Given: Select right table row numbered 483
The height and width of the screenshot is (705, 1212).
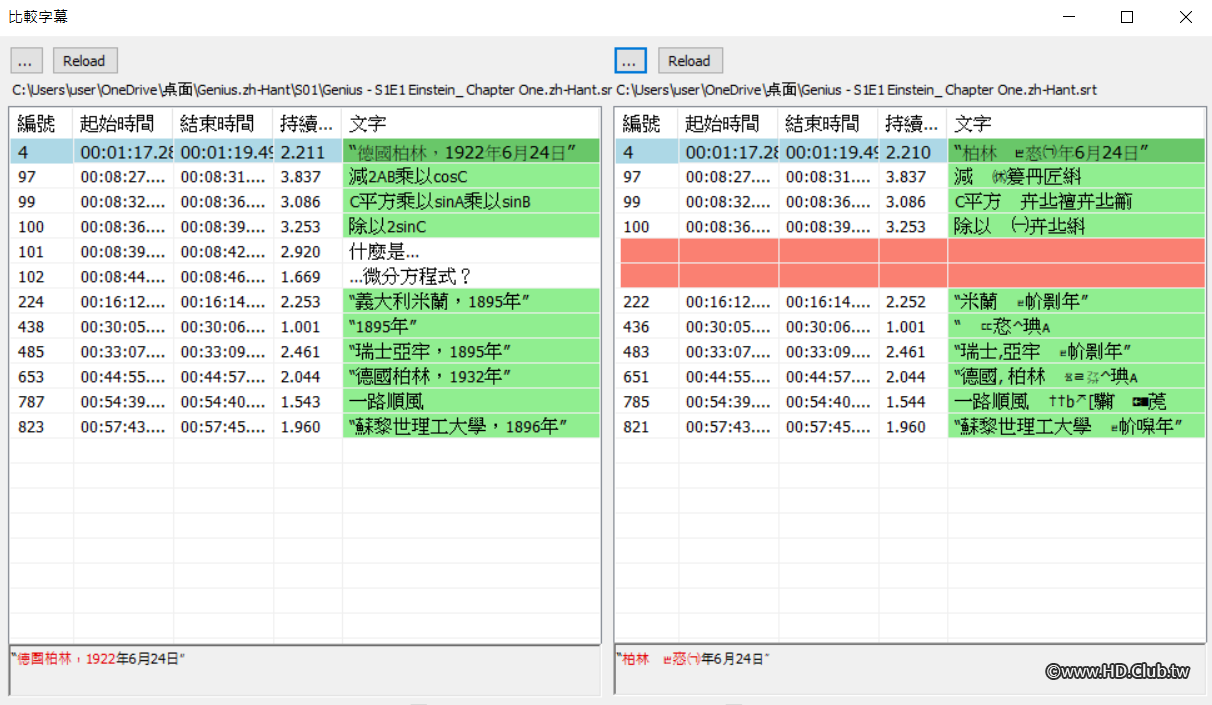Looking at the screenshot, I should 910,352.
